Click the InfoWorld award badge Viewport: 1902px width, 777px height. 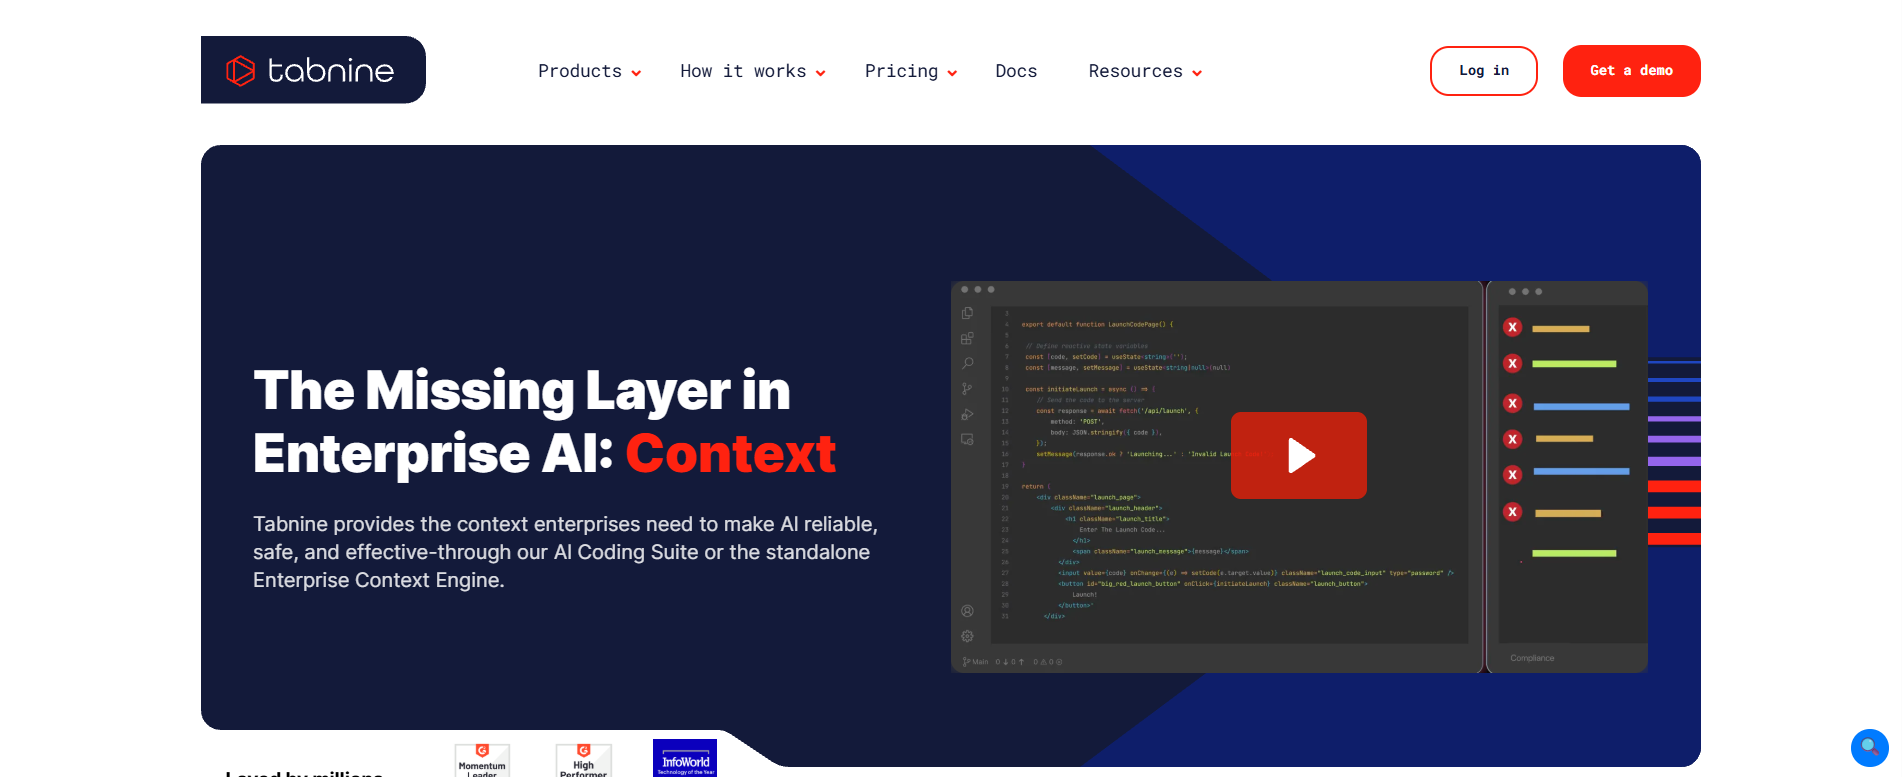[685, 758]
